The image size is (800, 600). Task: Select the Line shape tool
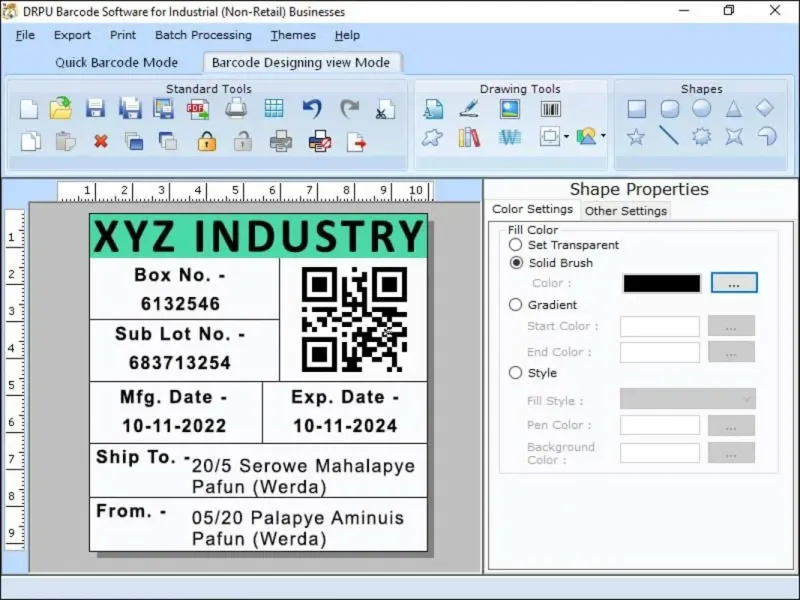(x=669, y=137)
